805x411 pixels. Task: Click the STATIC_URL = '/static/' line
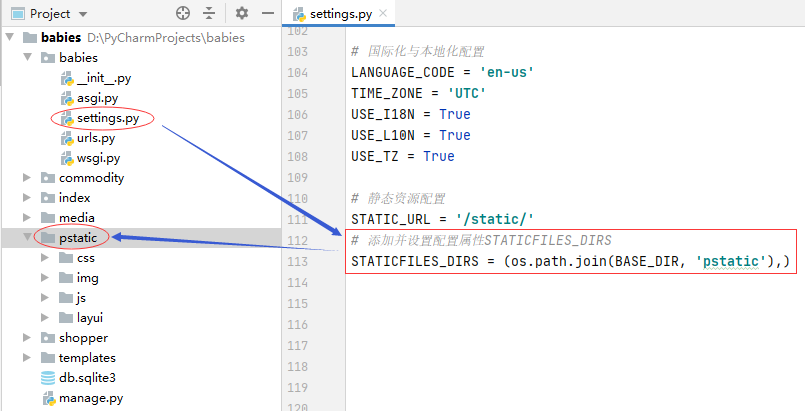coord(443,219)
